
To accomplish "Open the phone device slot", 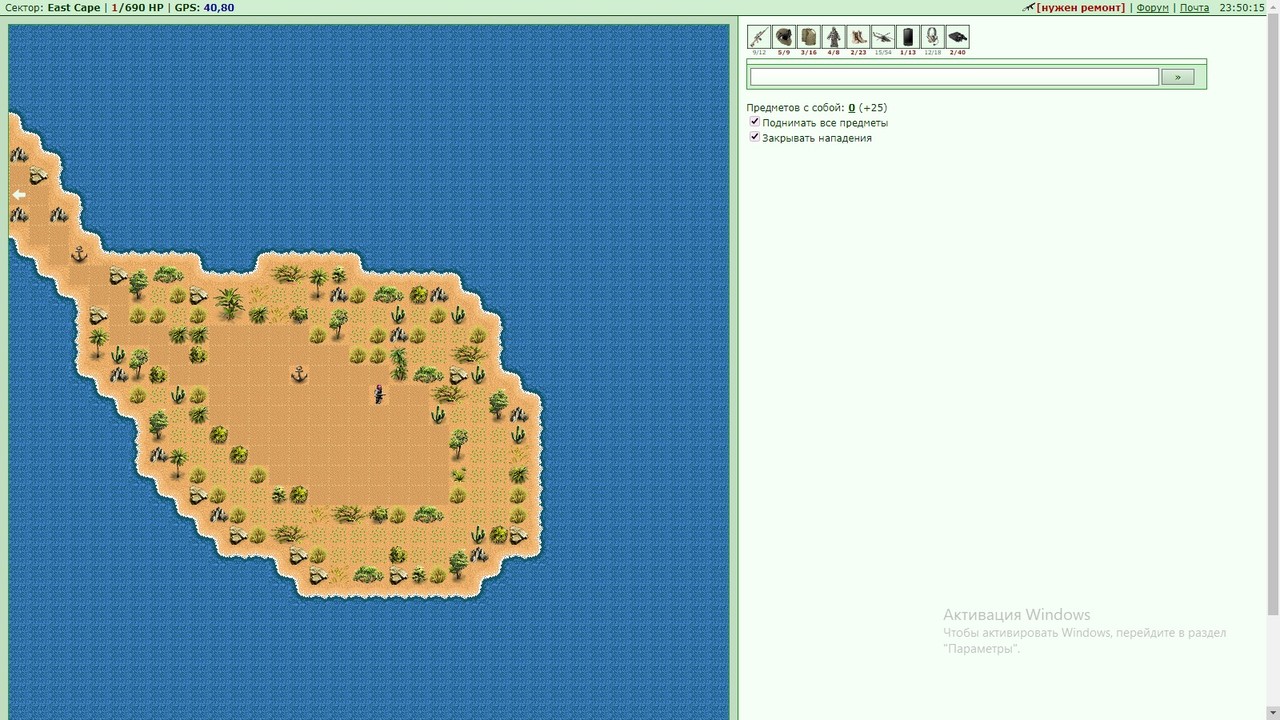I will coord(908,37).
